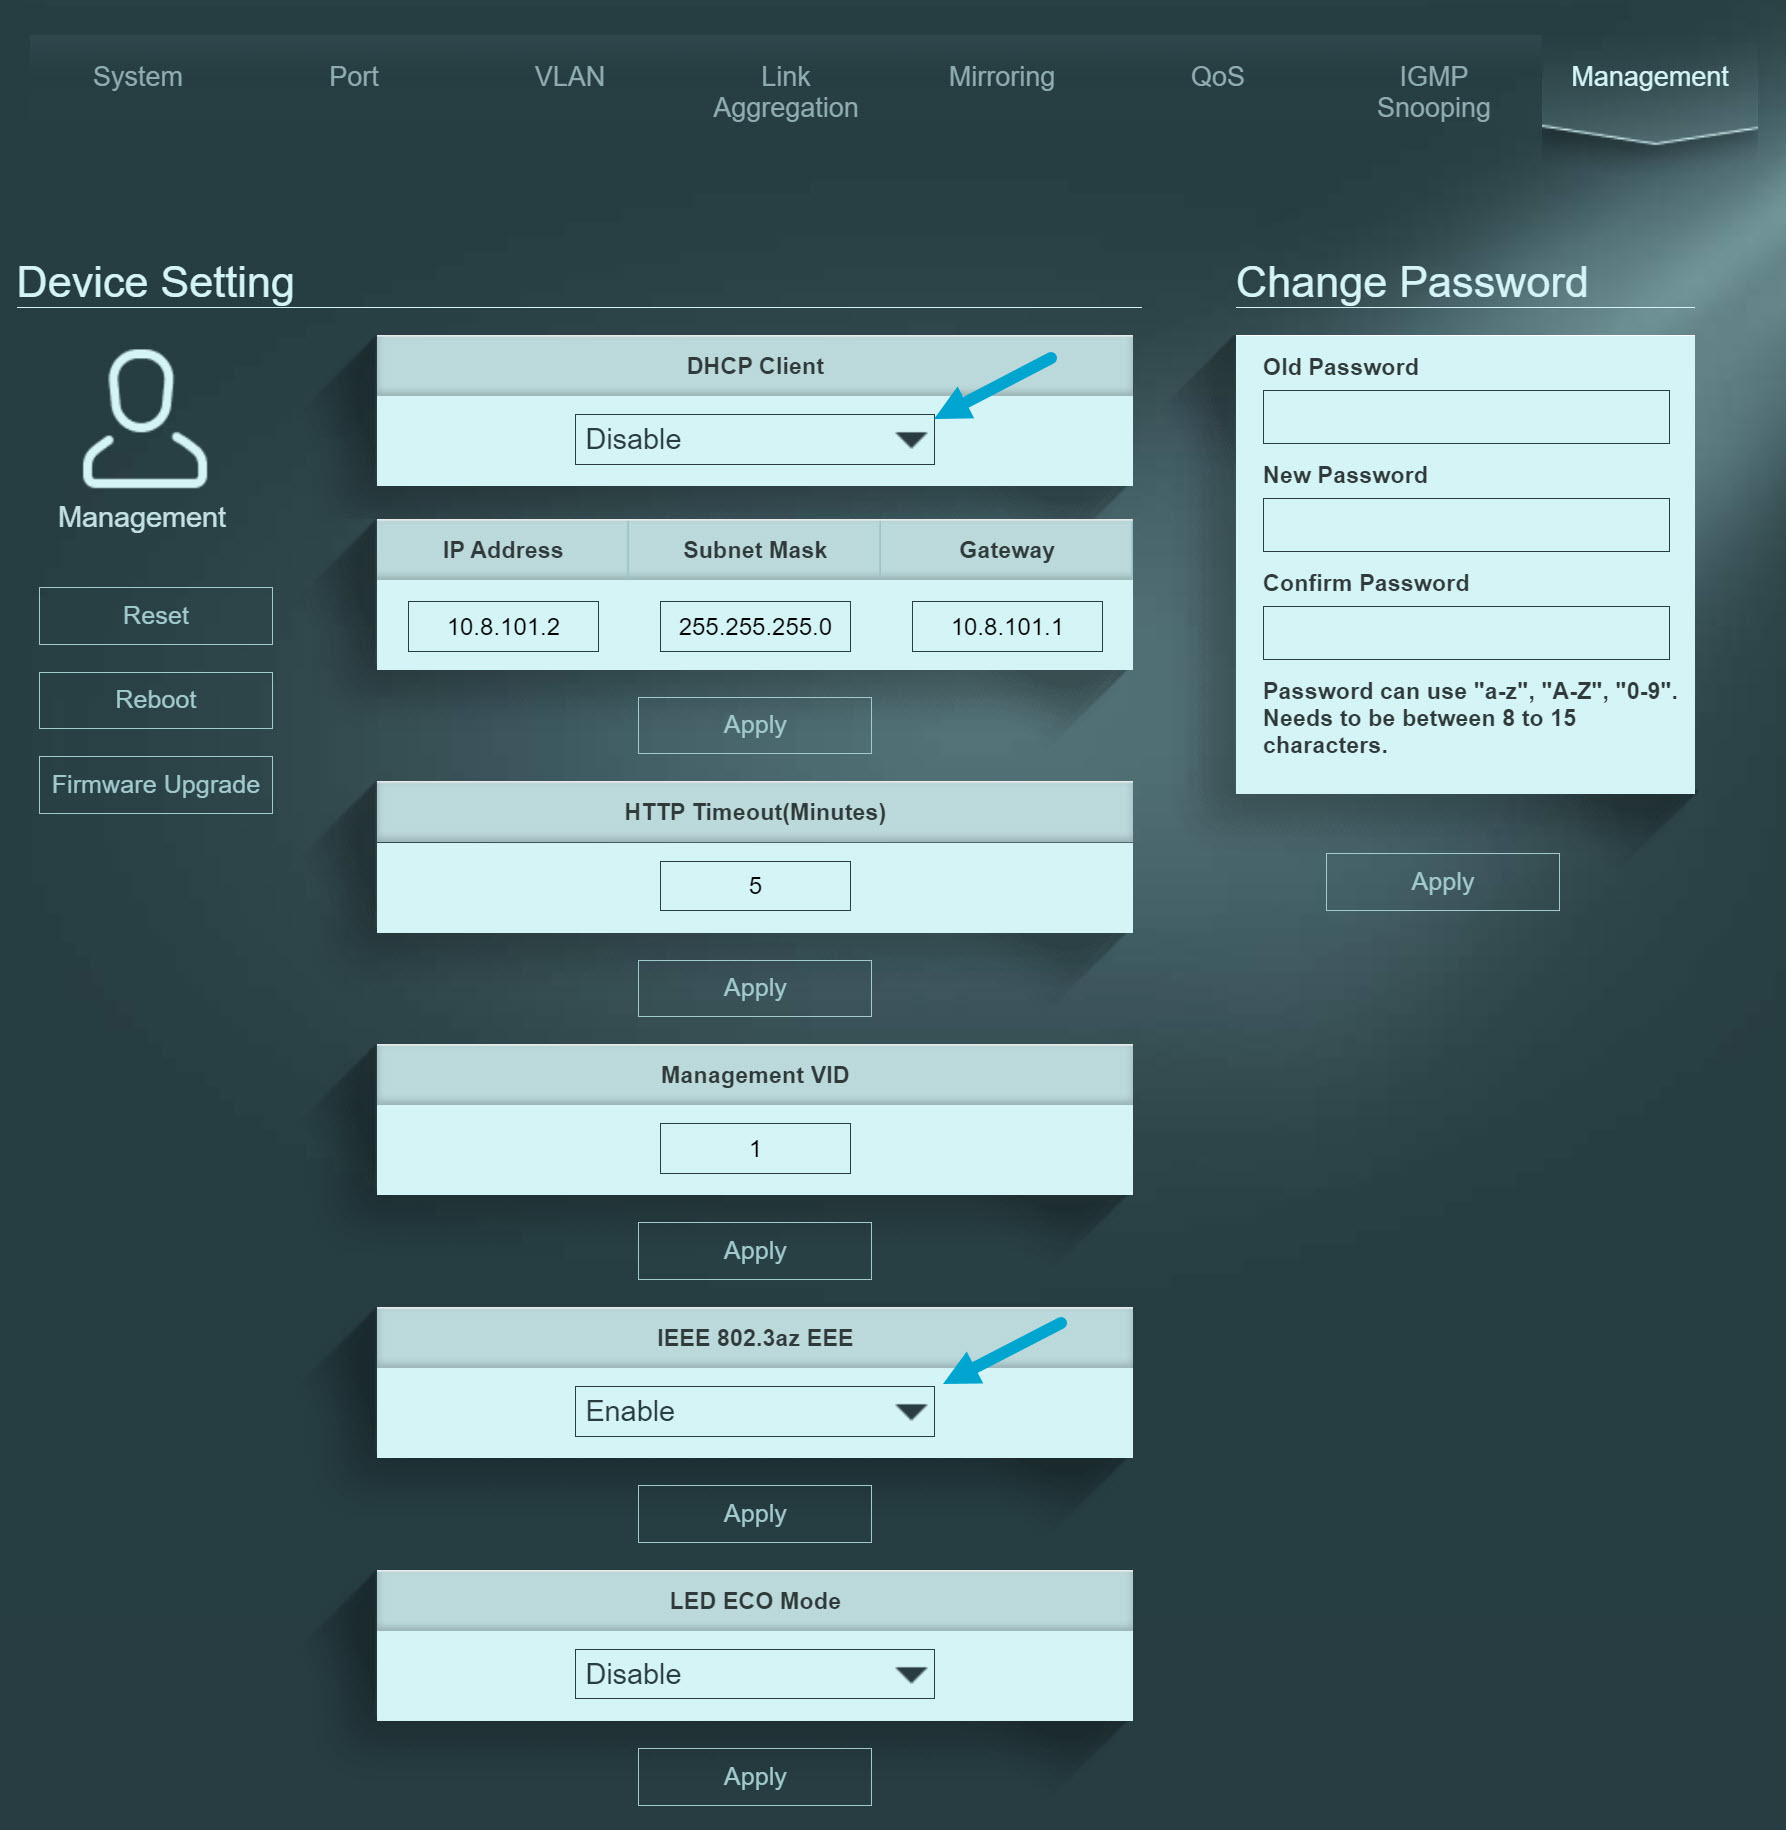The width and height of the screenshot is (1786, 1830).
Task: Apply the password change
Action: (x=1442, y=881)
